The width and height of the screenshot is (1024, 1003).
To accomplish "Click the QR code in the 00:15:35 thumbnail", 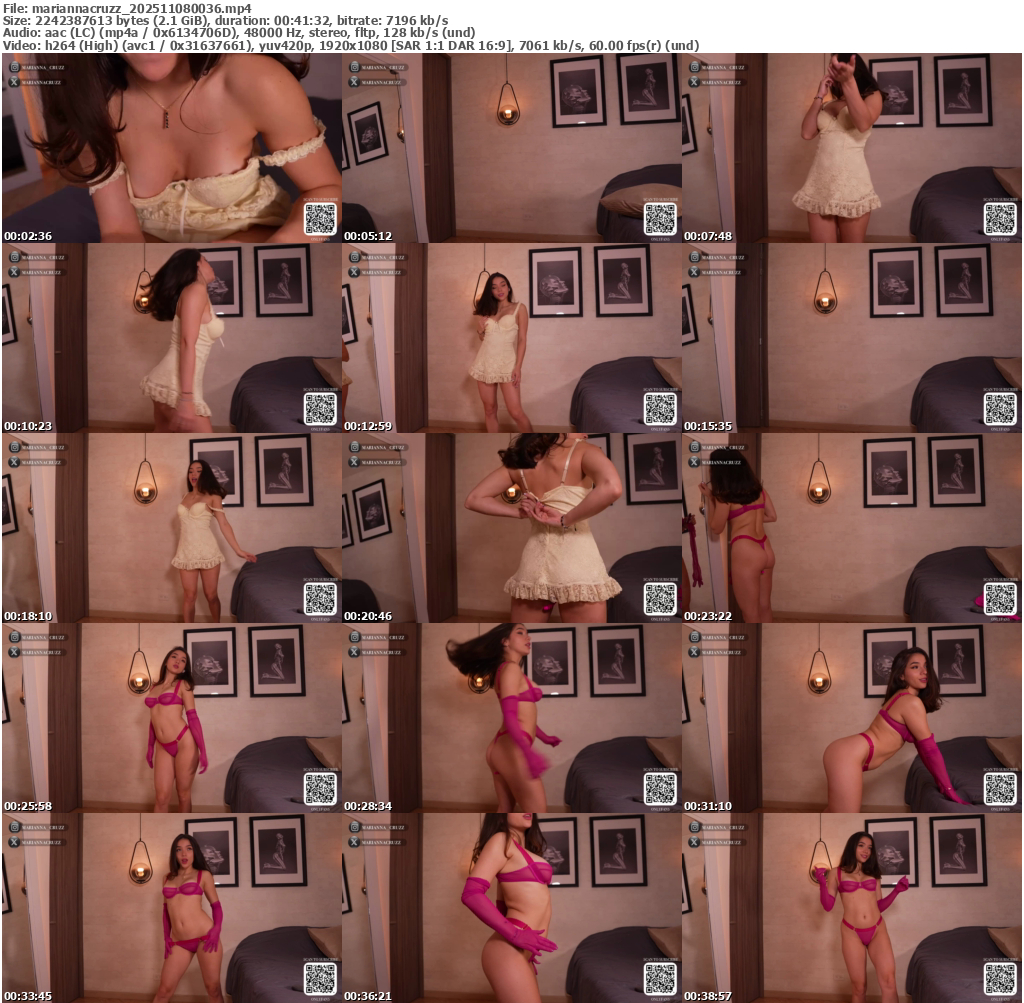I will click(999, 407).
